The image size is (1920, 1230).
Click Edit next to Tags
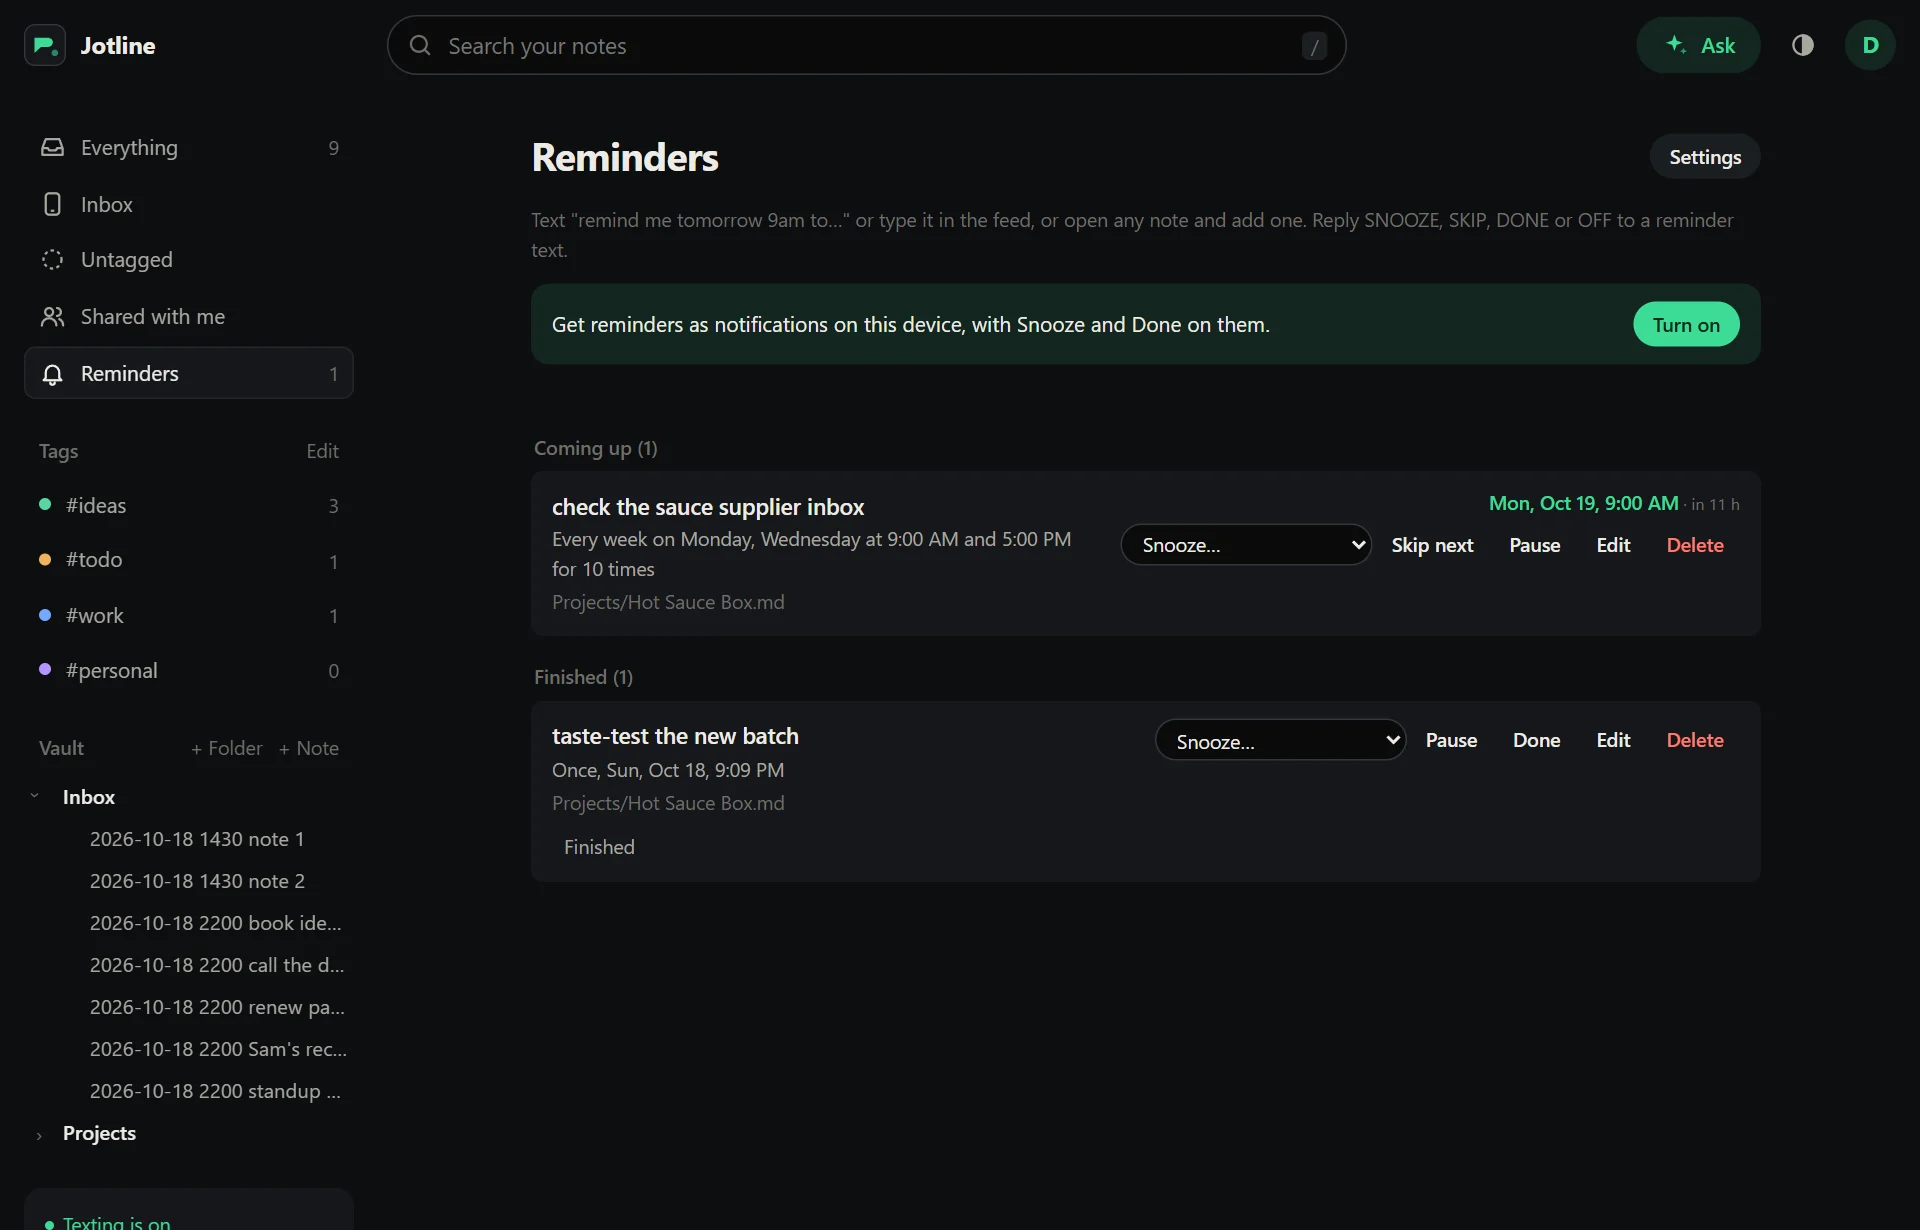(322, 451)
